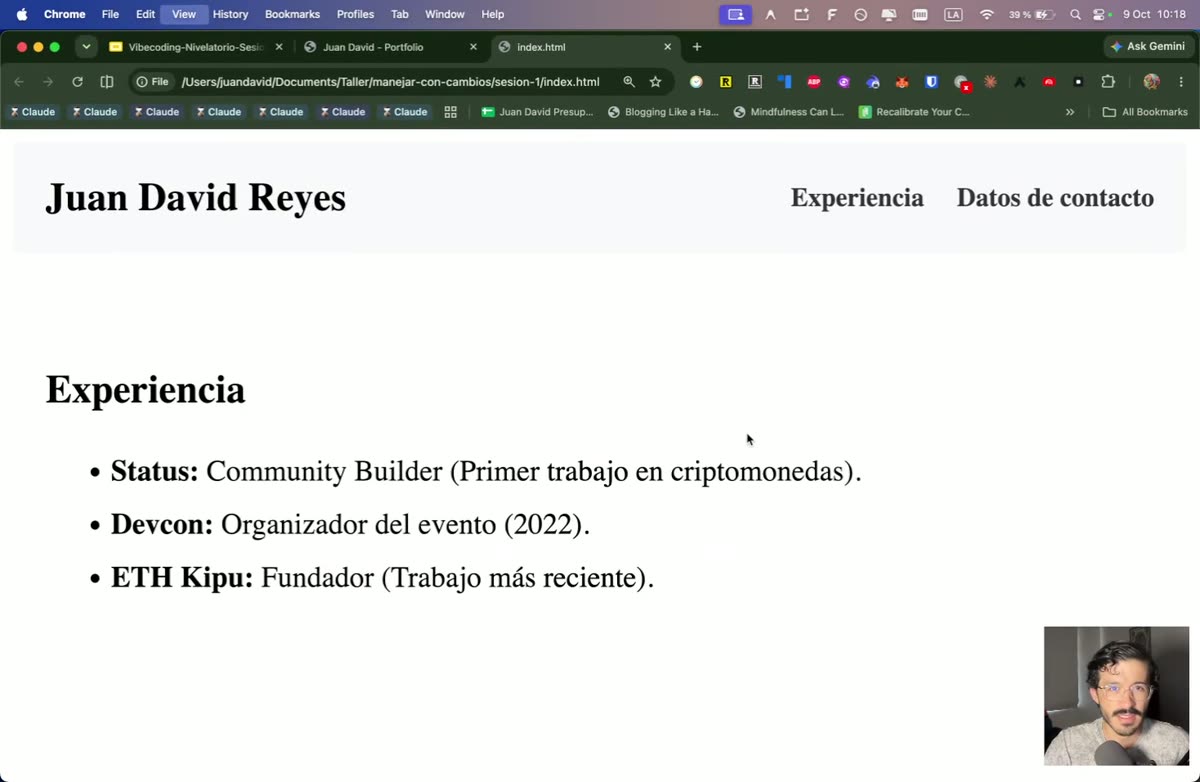
Task: Open the Juan David Presup... bookmark
Action: pos(537,112)
